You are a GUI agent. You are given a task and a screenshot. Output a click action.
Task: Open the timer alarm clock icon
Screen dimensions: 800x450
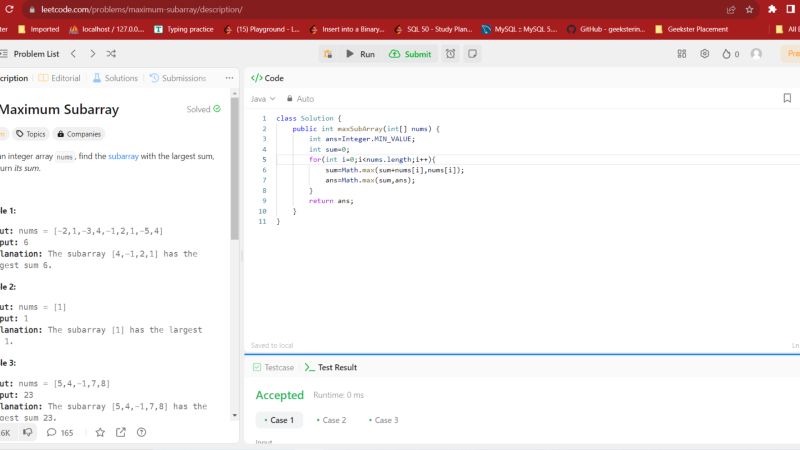tap(451, 54)
